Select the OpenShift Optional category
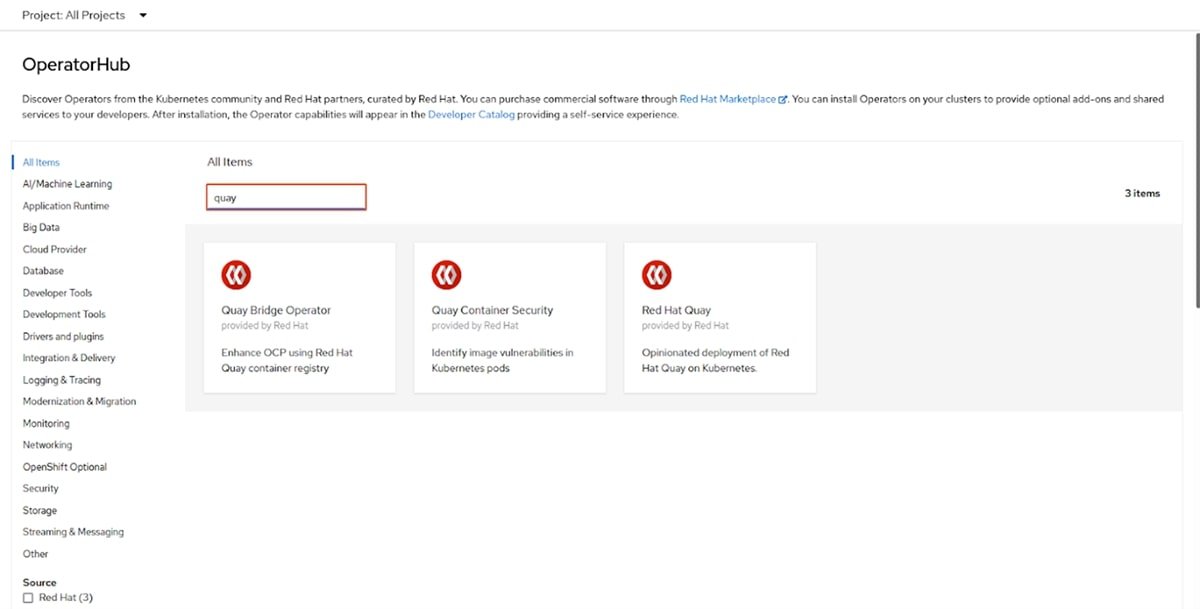 64,467
